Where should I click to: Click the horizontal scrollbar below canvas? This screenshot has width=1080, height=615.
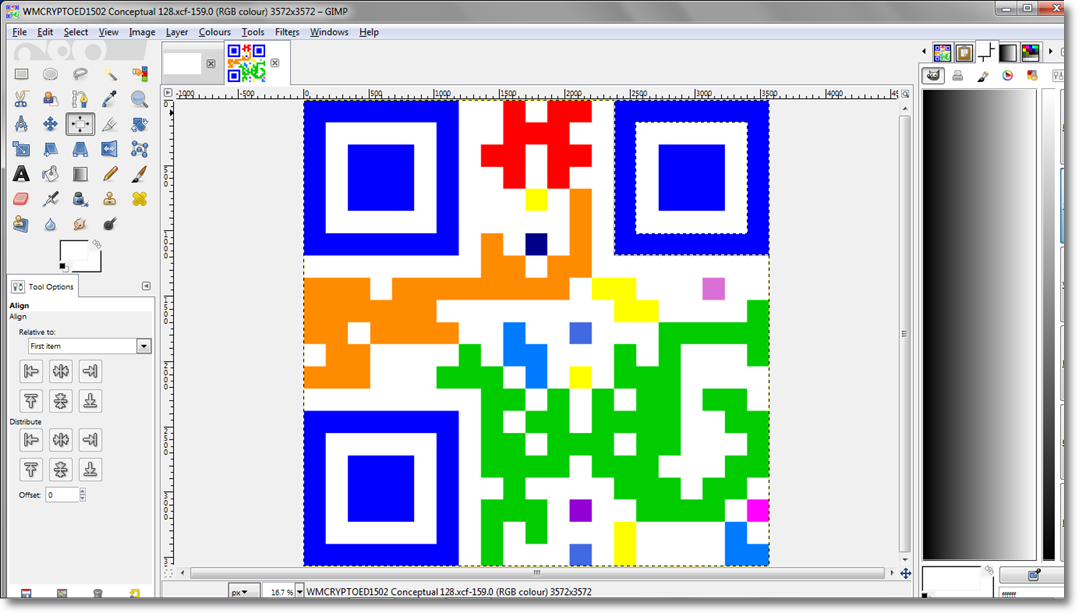(537, 573)
